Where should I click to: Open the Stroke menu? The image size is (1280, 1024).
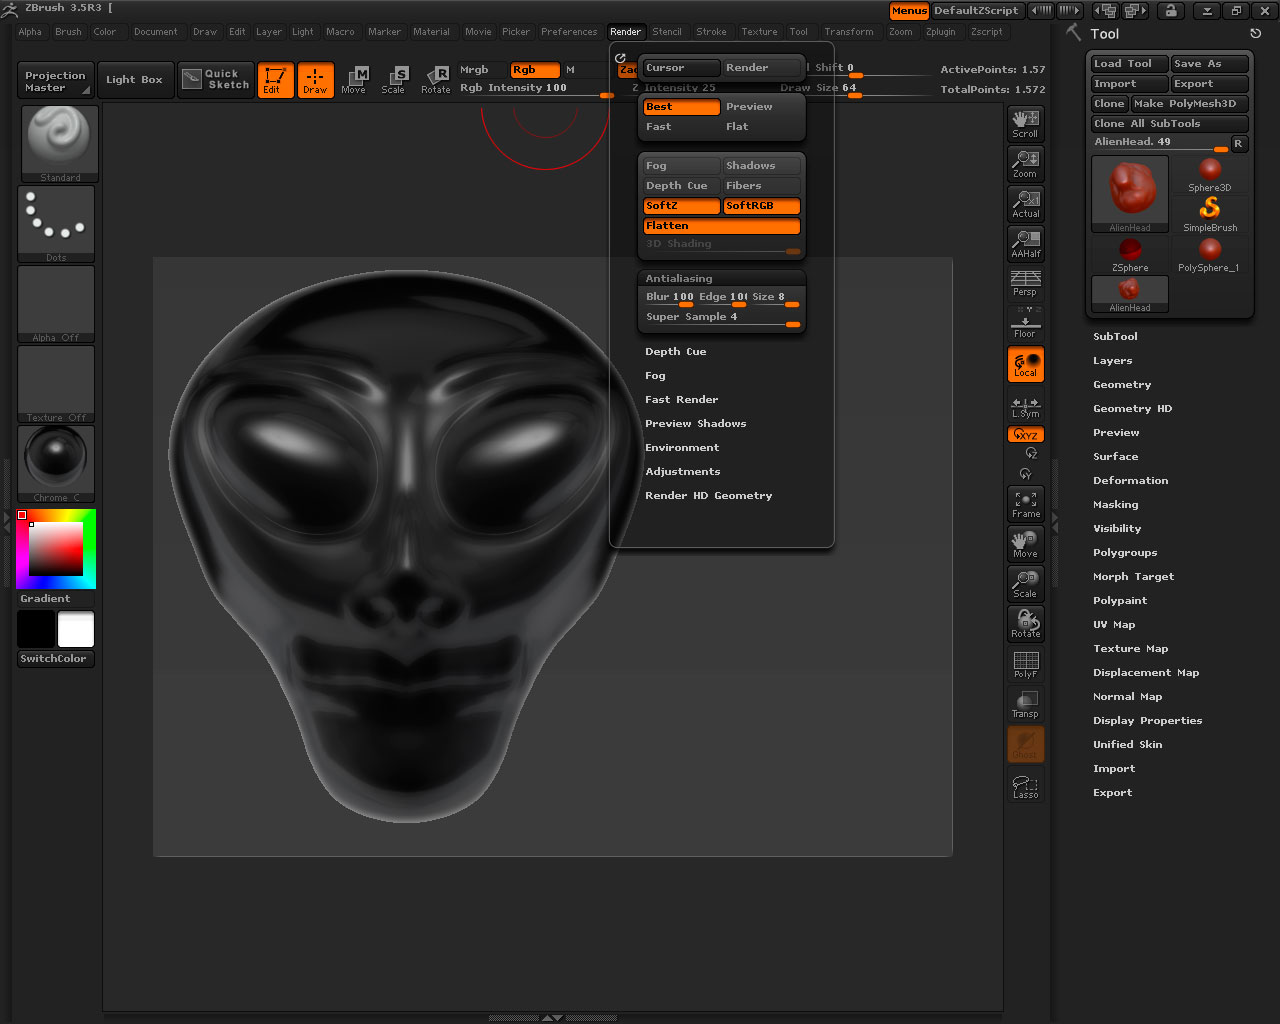point(711,32)
